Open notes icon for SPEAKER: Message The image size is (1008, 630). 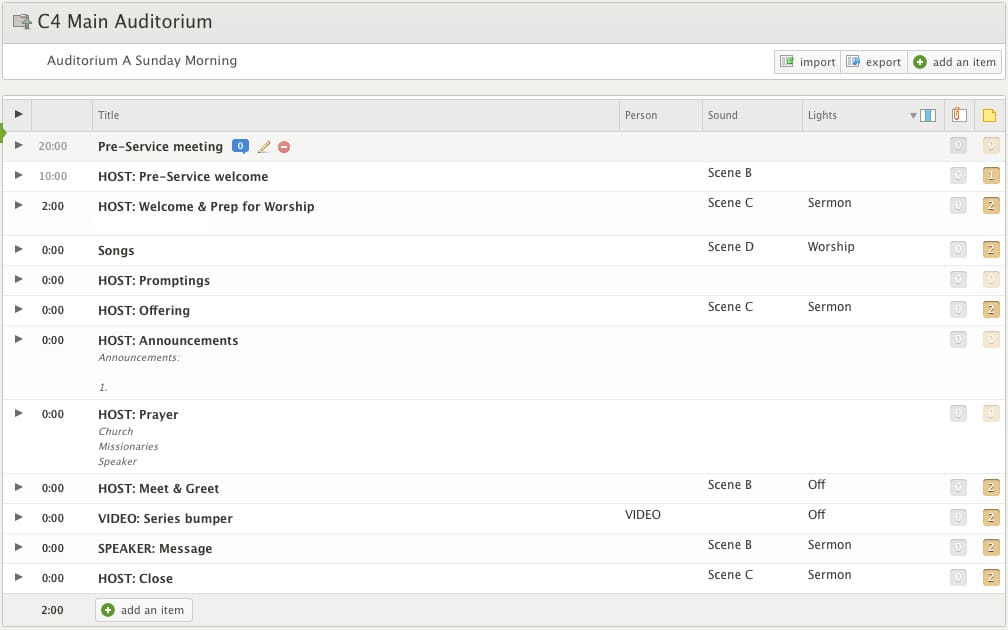[x=991, y=548]
